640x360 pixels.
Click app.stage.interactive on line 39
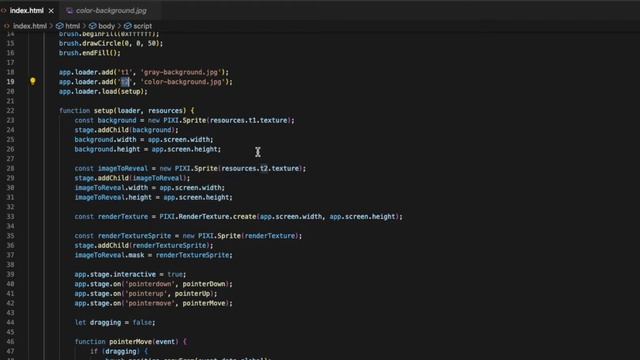tap(115, 274)
